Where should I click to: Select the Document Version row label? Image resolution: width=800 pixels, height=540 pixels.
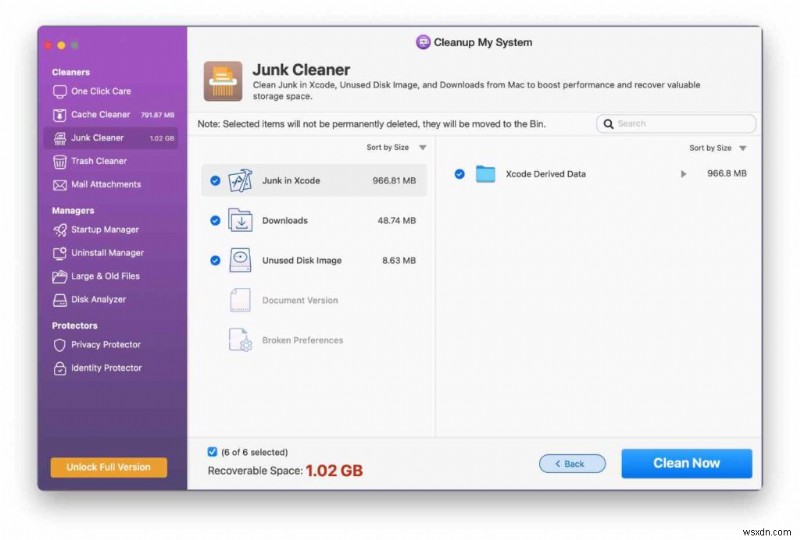tap(300, 300)
